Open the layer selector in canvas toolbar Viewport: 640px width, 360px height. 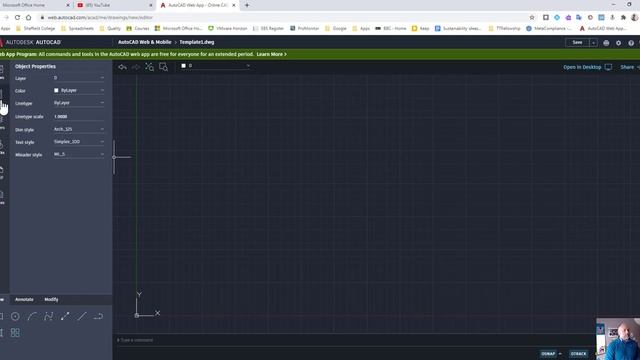[x=215, y=66]
